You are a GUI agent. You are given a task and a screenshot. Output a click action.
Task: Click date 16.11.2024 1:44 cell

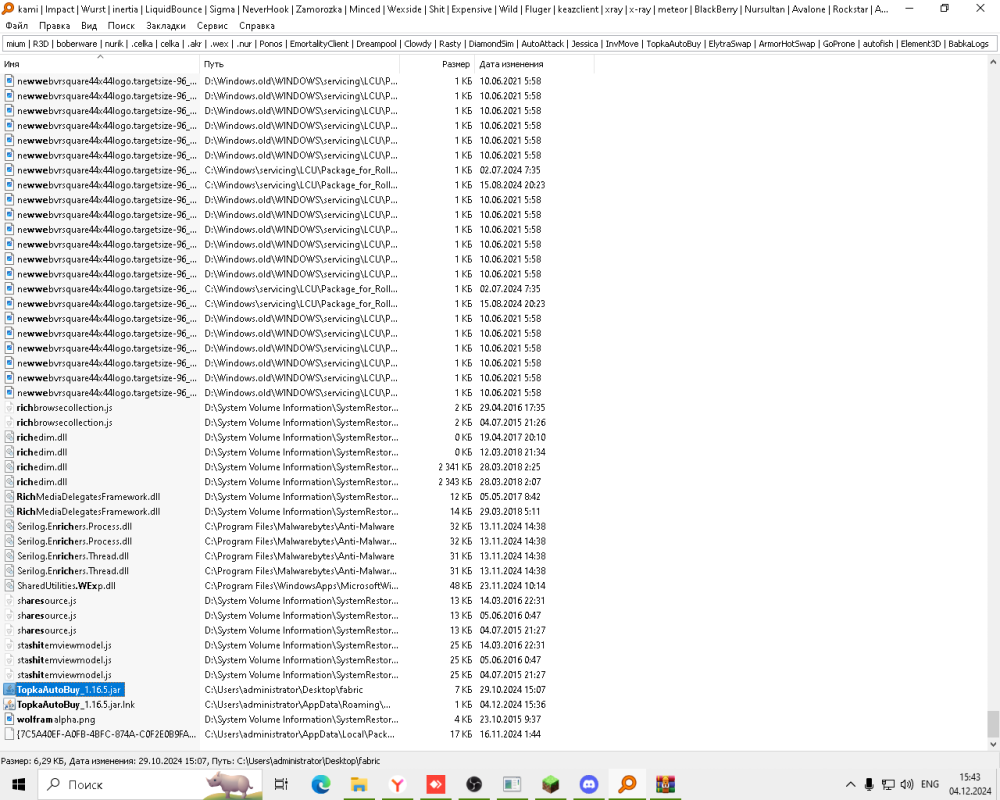510,734
